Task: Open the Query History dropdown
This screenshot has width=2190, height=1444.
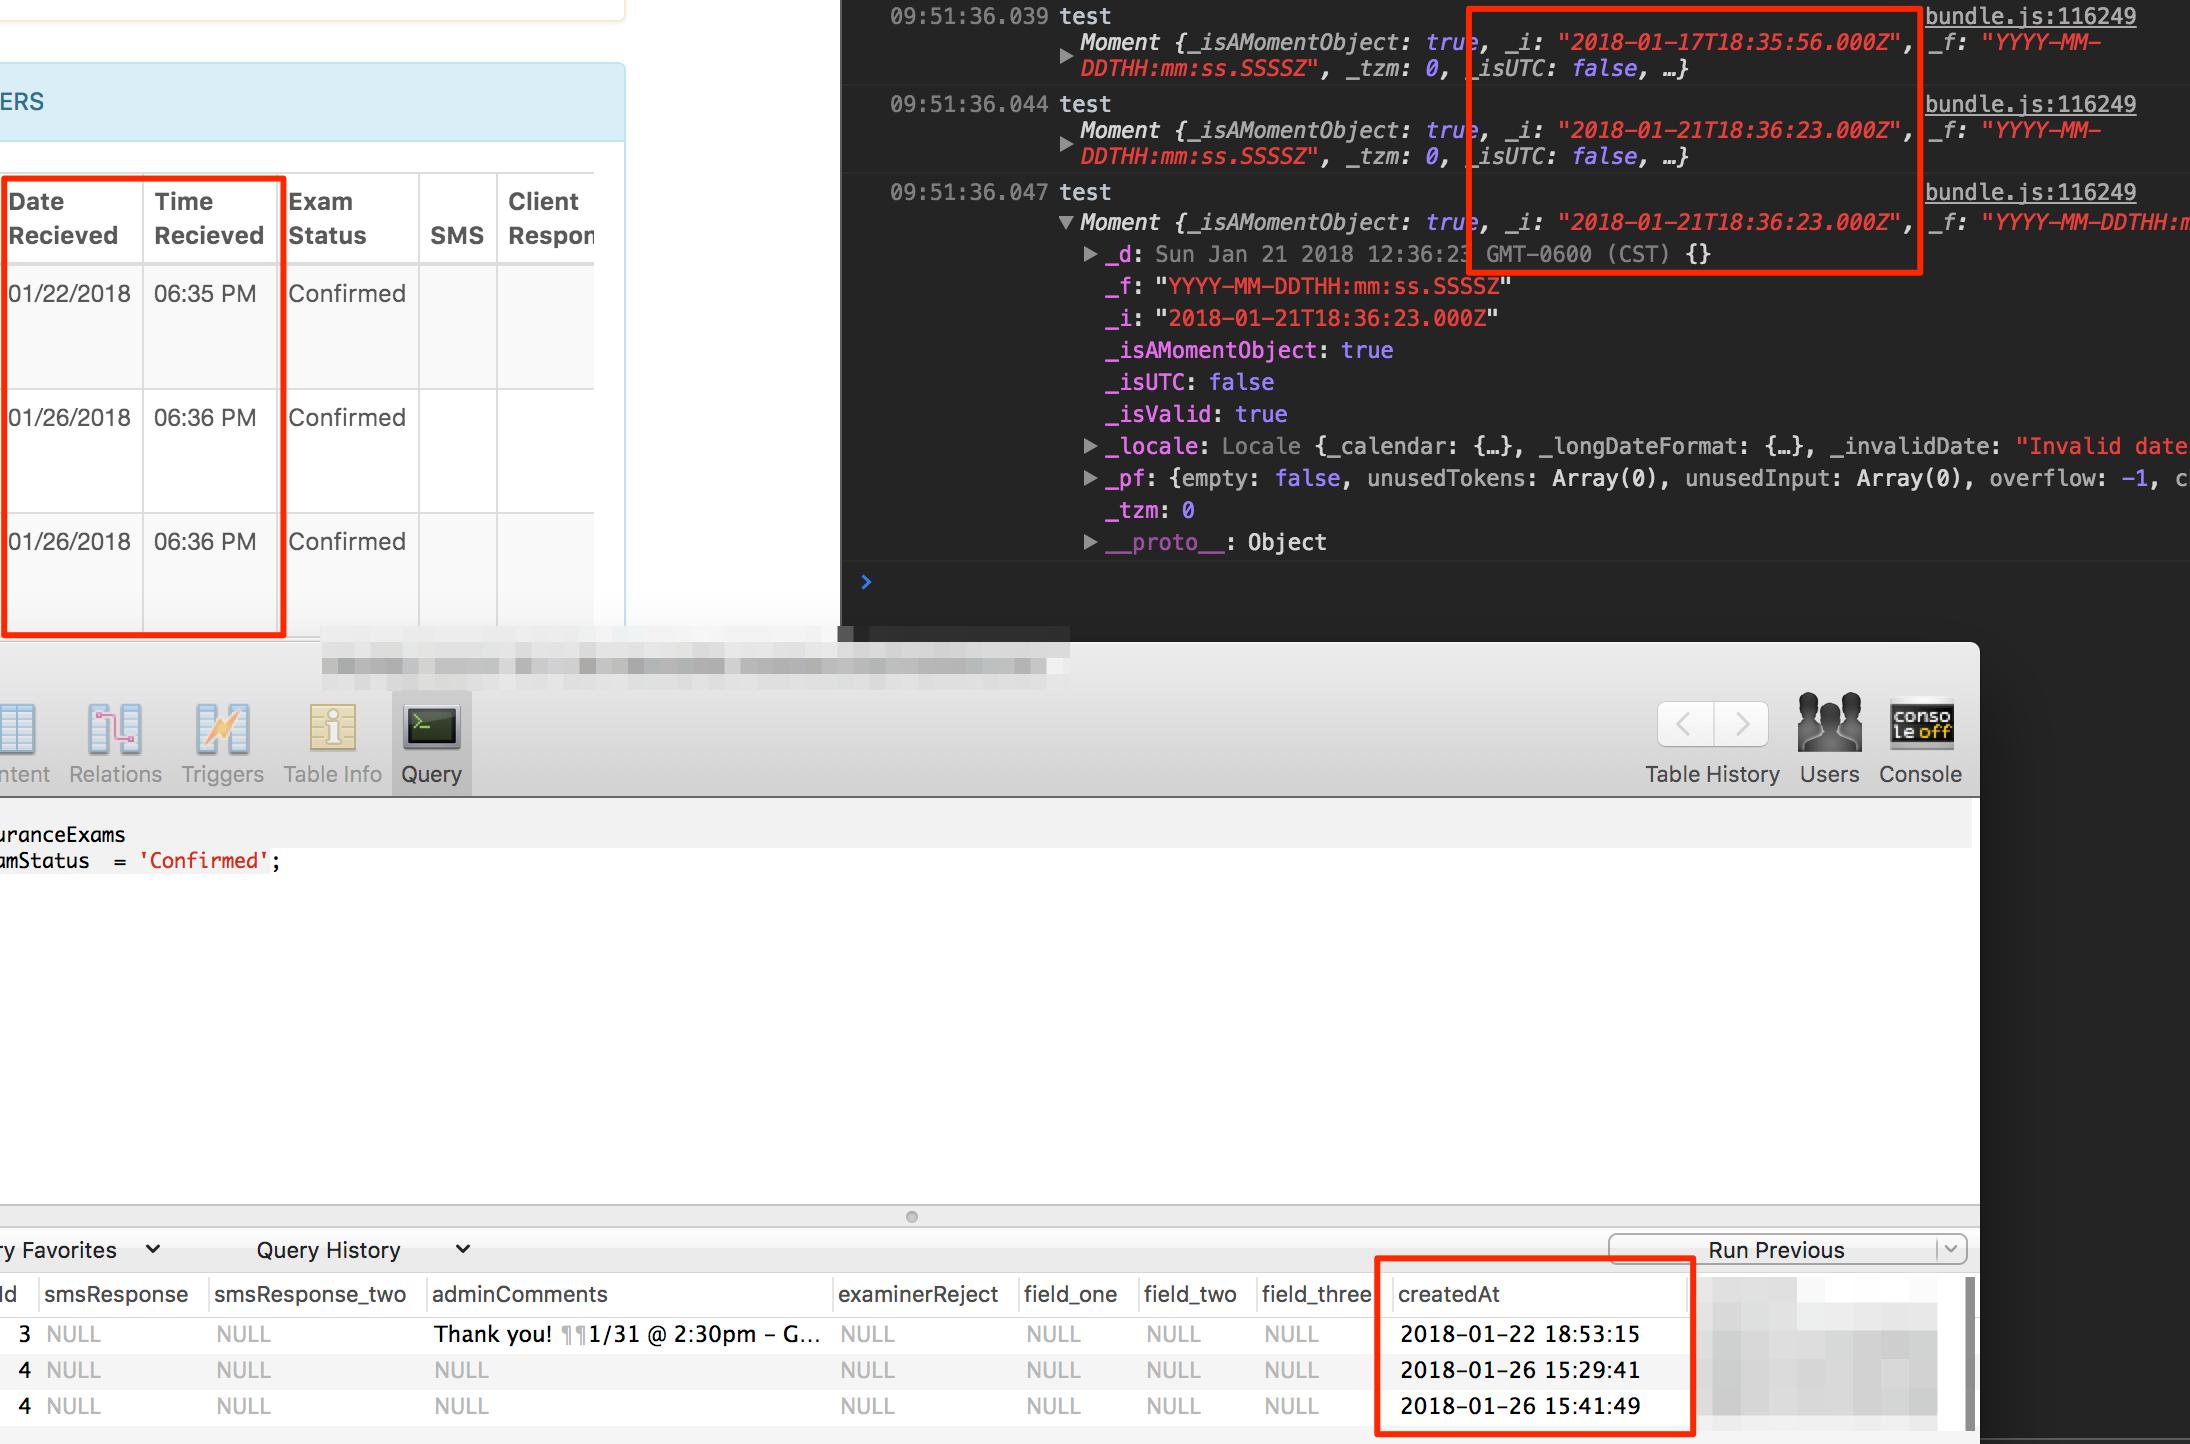Action: tap(461, 1249)
